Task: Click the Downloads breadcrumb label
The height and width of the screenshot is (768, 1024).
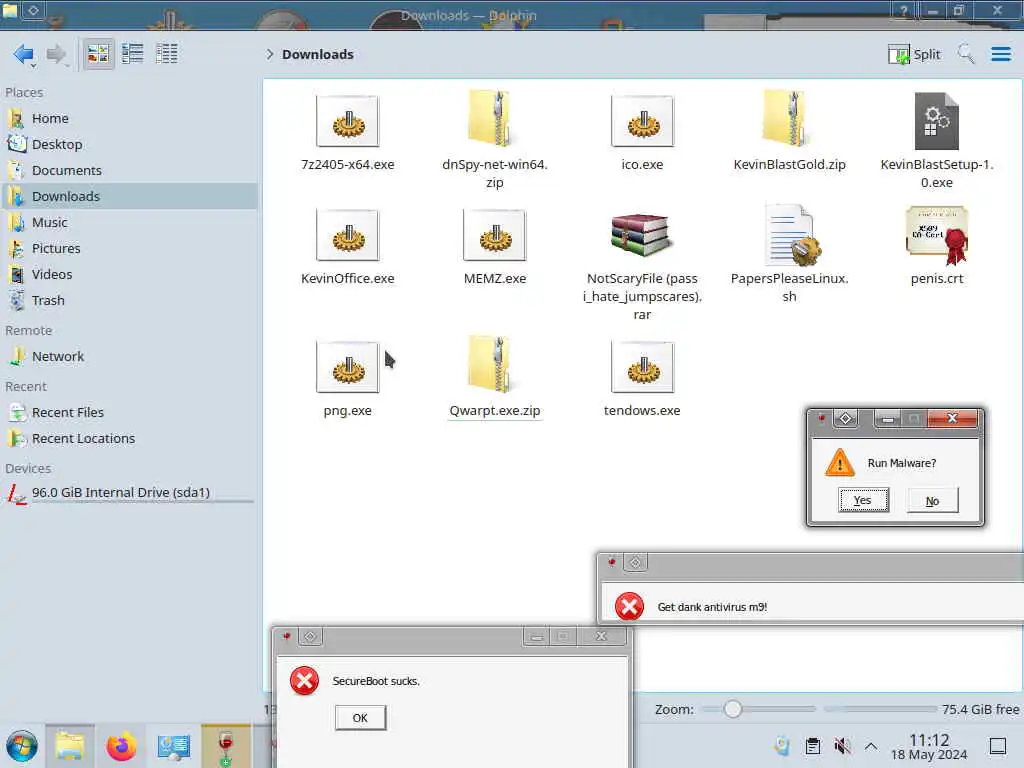Action: pos(318,54)
